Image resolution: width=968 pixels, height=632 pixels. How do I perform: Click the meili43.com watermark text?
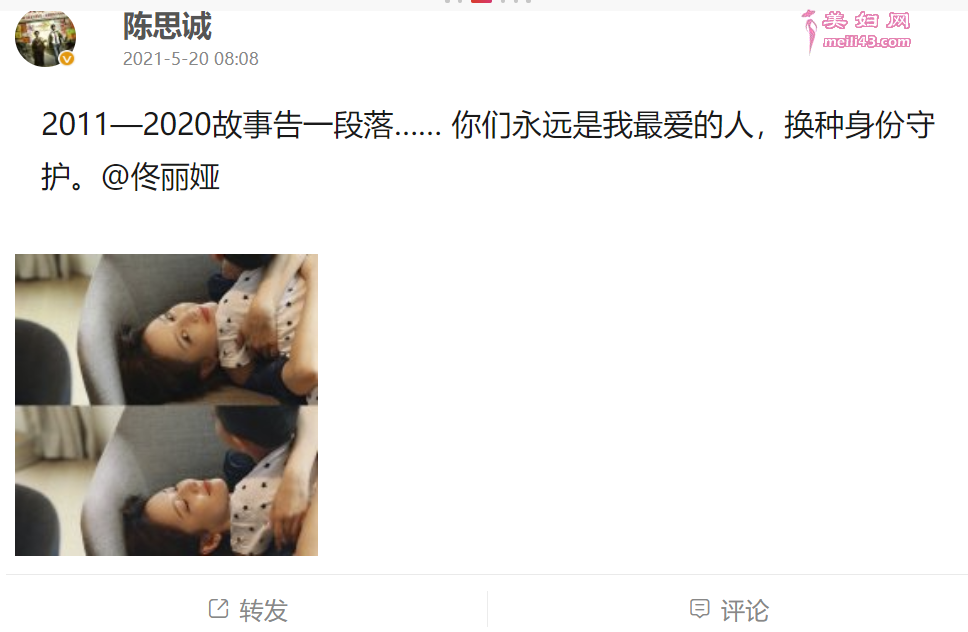[867, 42]
